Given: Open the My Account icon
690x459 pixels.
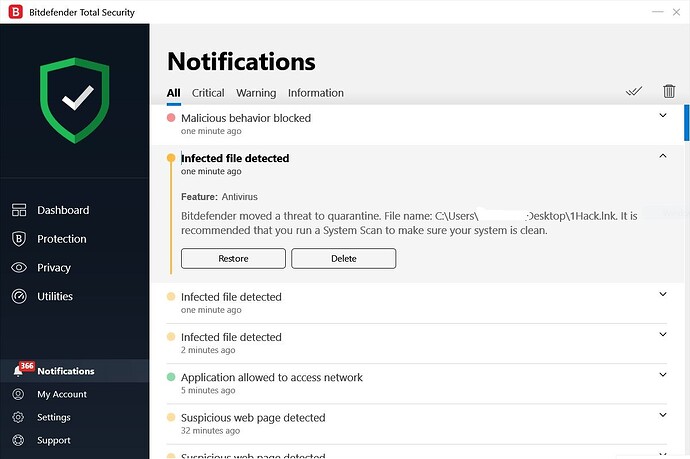Looking at the screenshot, I should tap(18, 394).
